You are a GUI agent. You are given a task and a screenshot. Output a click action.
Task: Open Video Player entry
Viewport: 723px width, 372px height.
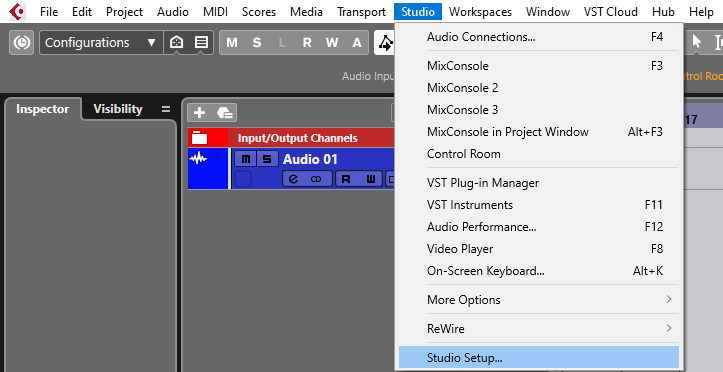[539, 249]
